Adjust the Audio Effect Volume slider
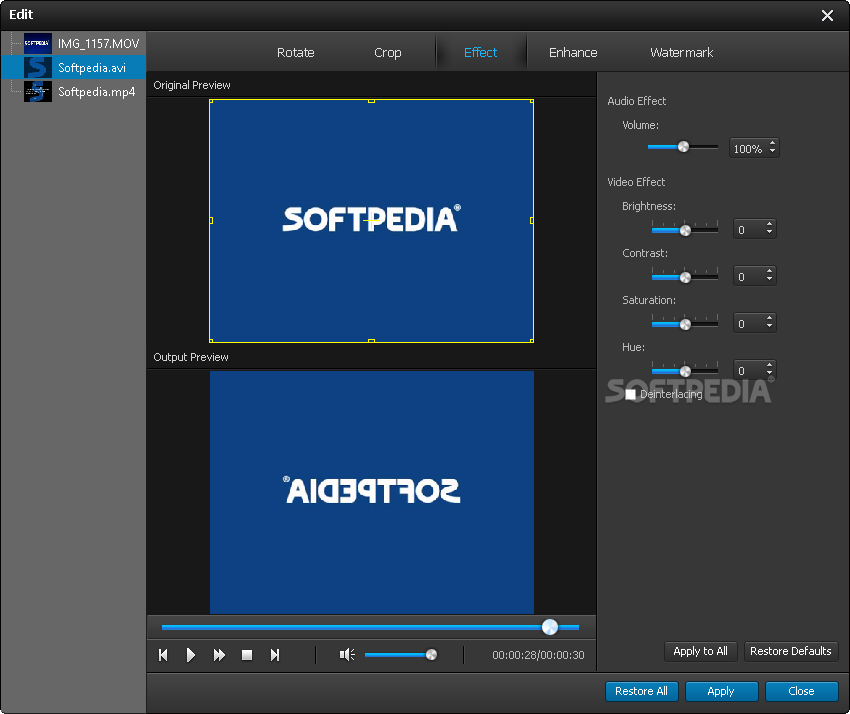This screenshot has width=850, height=714. [683, 147]
